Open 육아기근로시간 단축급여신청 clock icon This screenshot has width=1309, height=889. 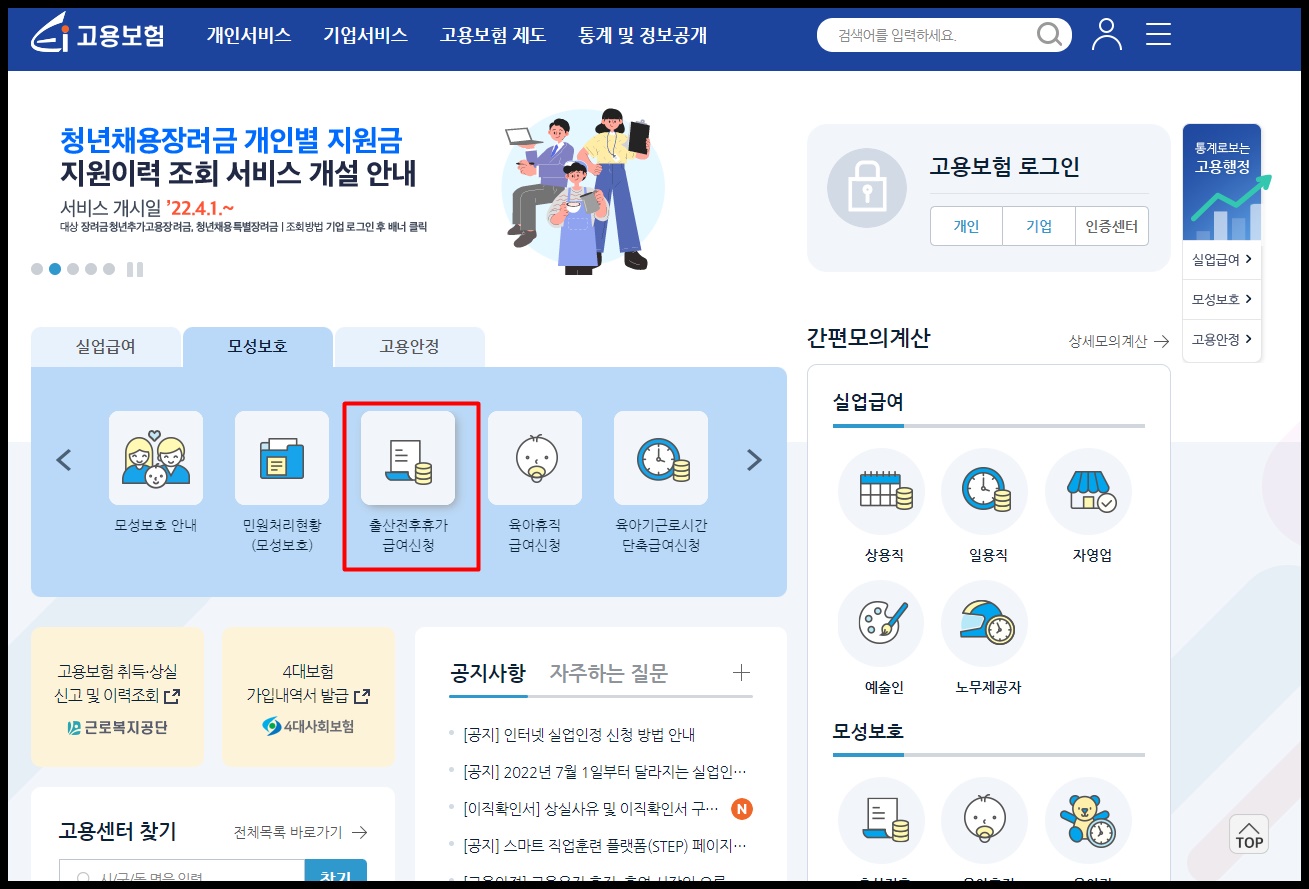[661, 458]
